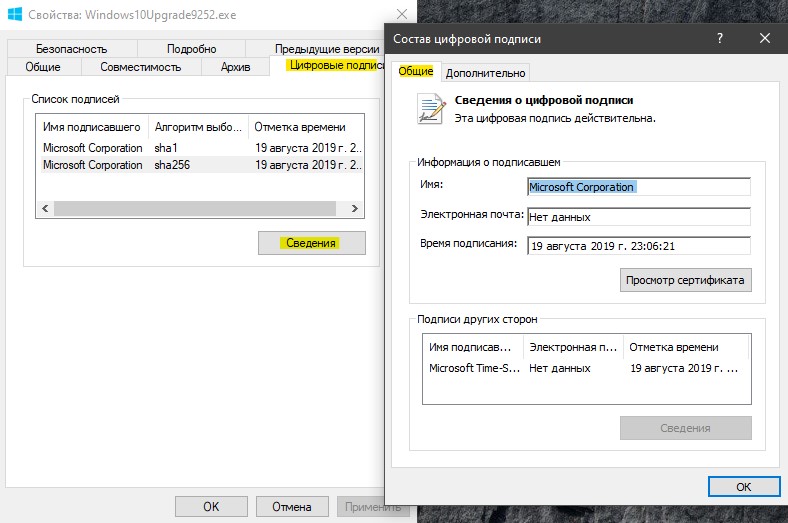Select the Microsoft Time-S... countersignature row
The height and width of the screenshot is (523, 788).
586,368
